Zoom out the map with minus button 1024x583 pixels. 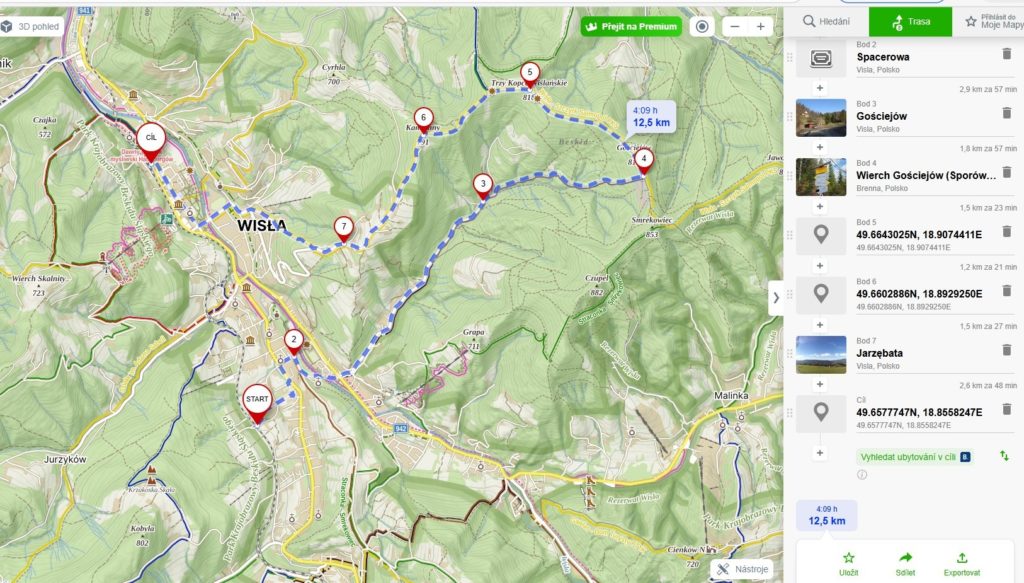pyautogui.click(x=735, y=27)
